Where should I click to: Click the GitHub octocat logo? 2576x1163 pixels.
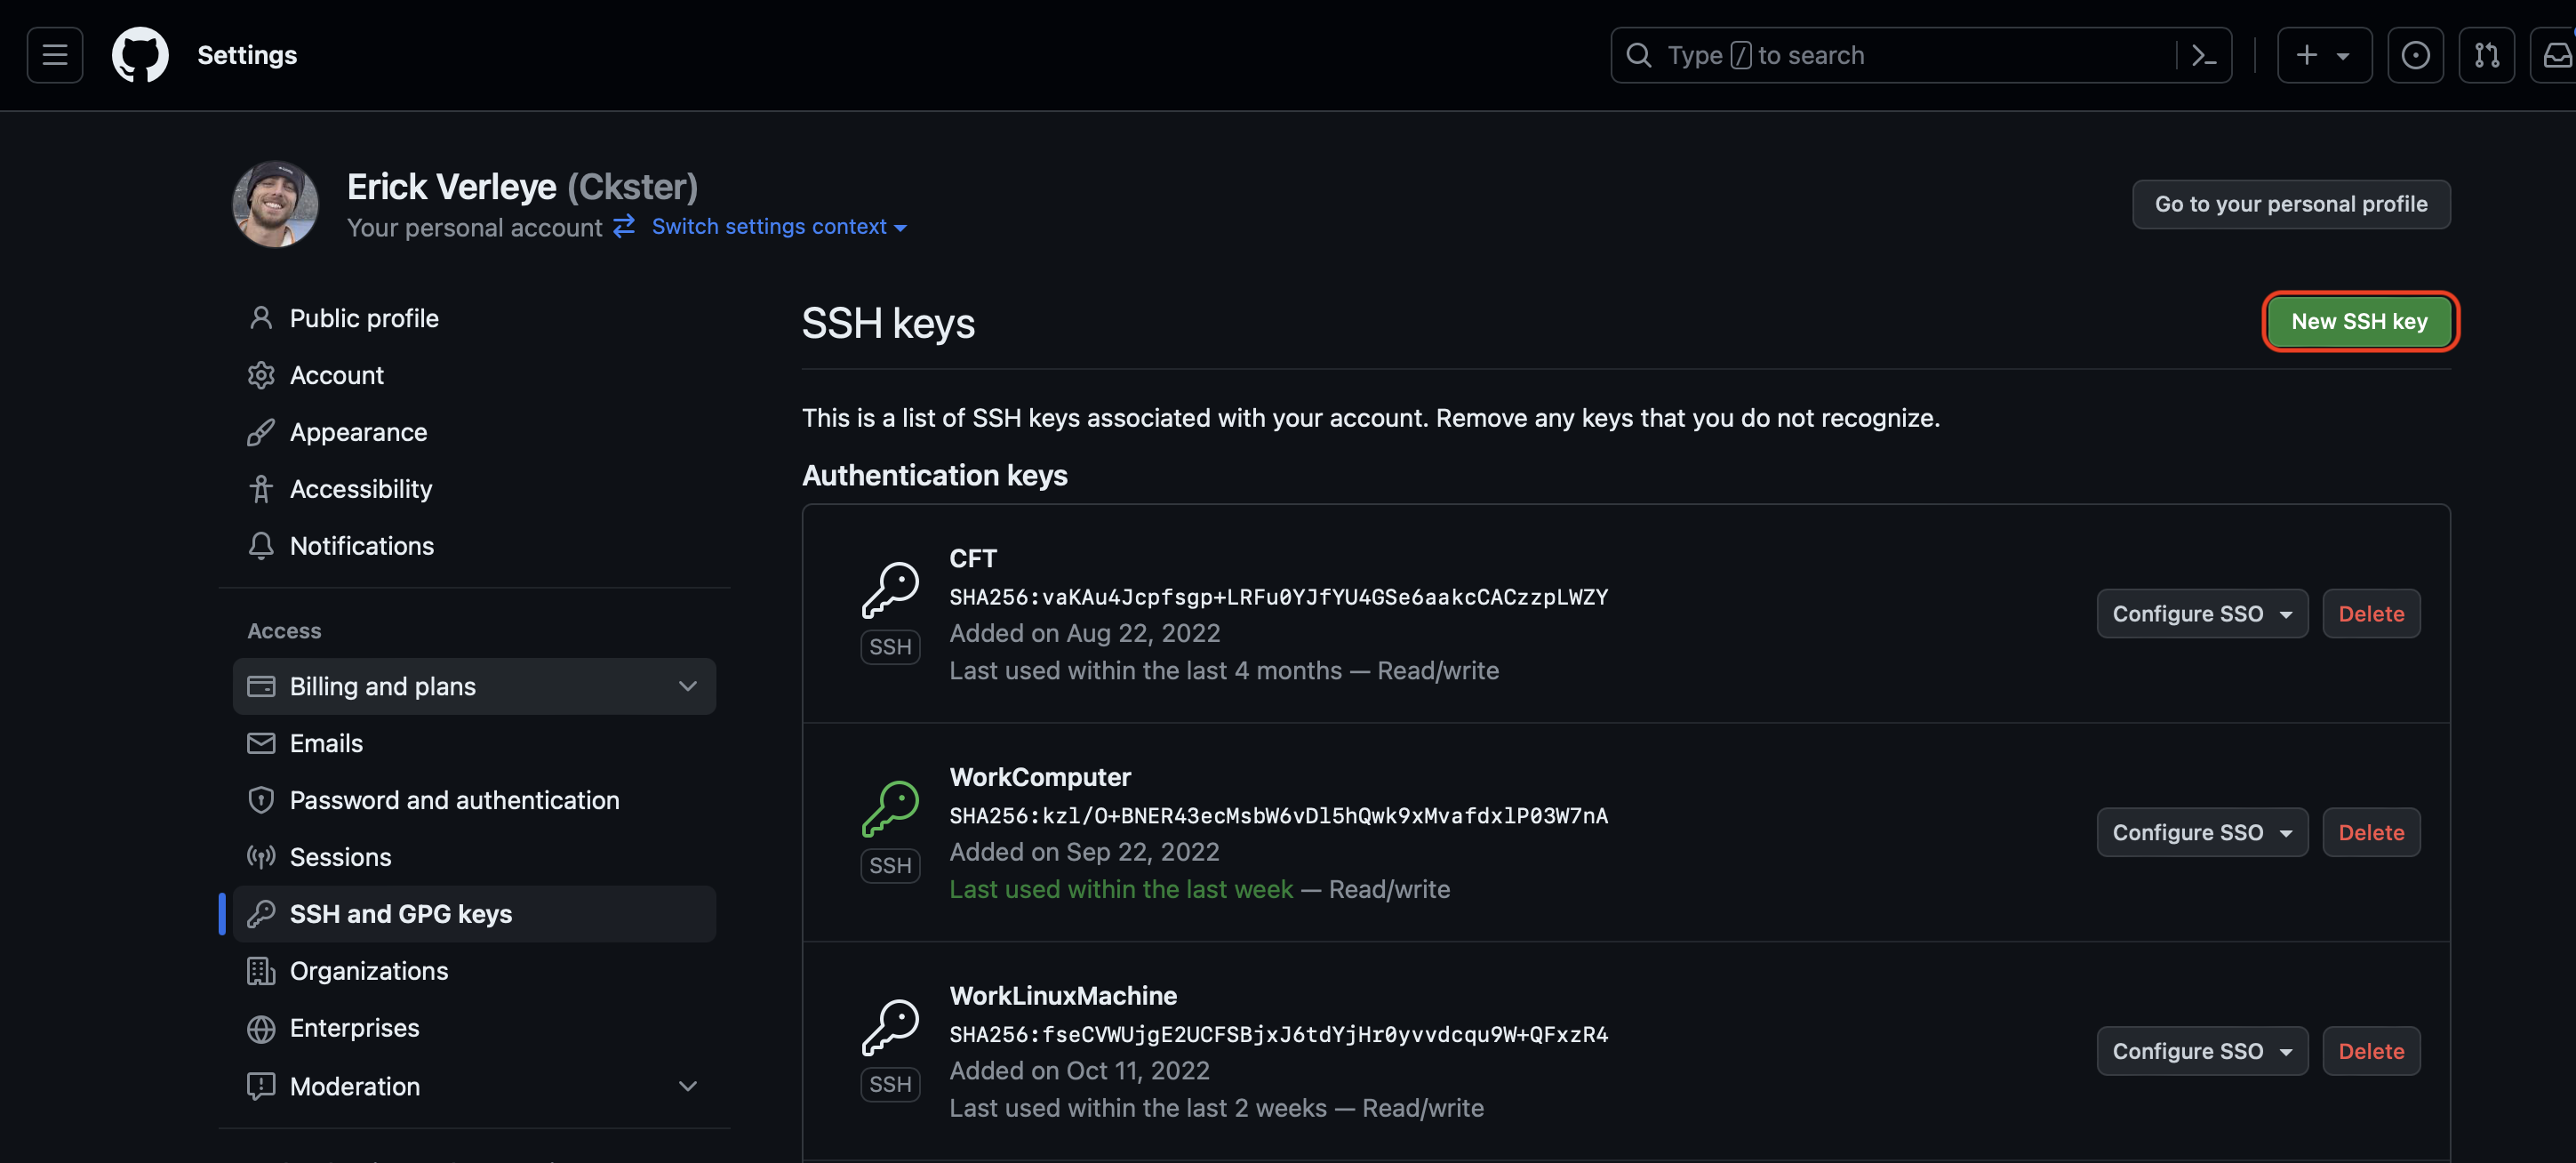(x=140, y=55)
